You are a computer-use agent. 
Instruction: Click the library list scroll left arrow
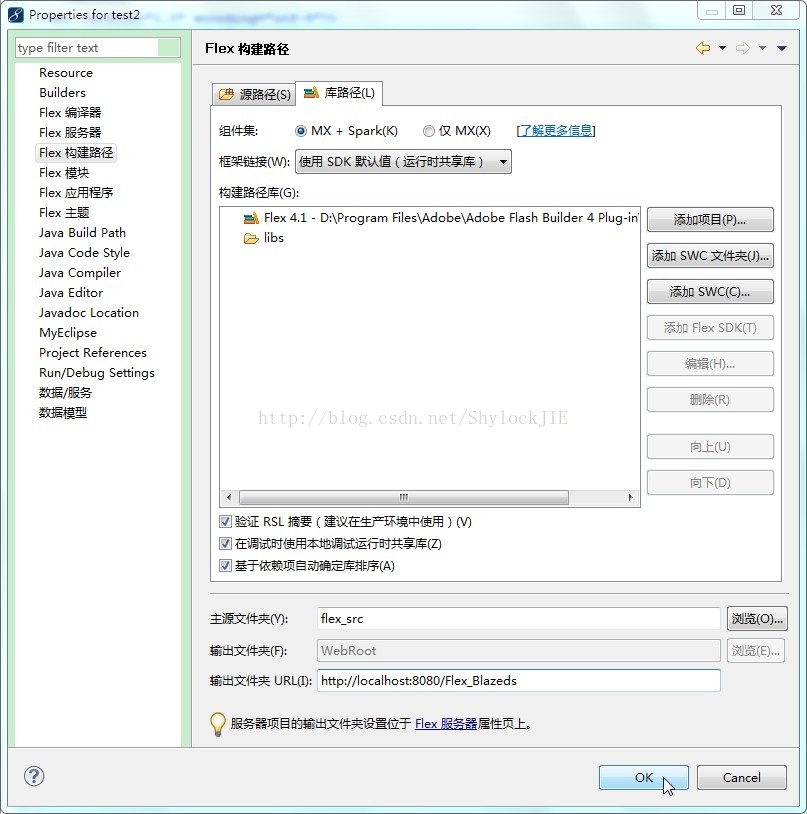point(229,497)
